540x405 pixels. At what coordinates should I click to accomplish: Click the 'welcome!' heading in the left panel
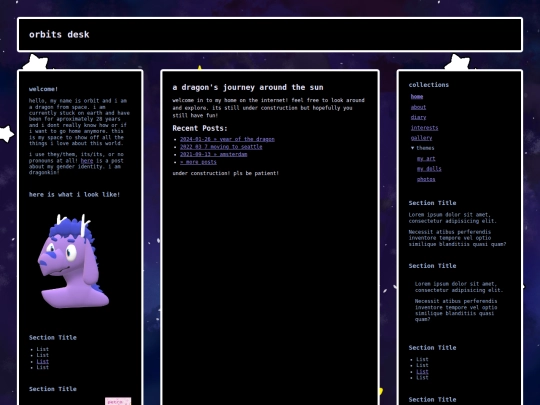pos(43,89)
